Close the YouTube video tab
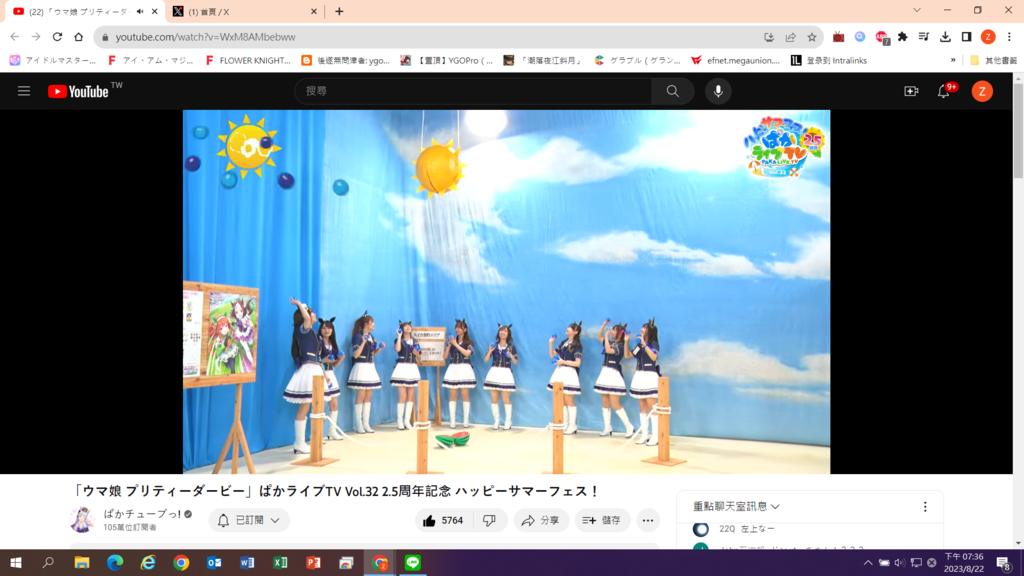Viewport: 1024px width, 576px height. pyautogui.click(x=154, y=12)
